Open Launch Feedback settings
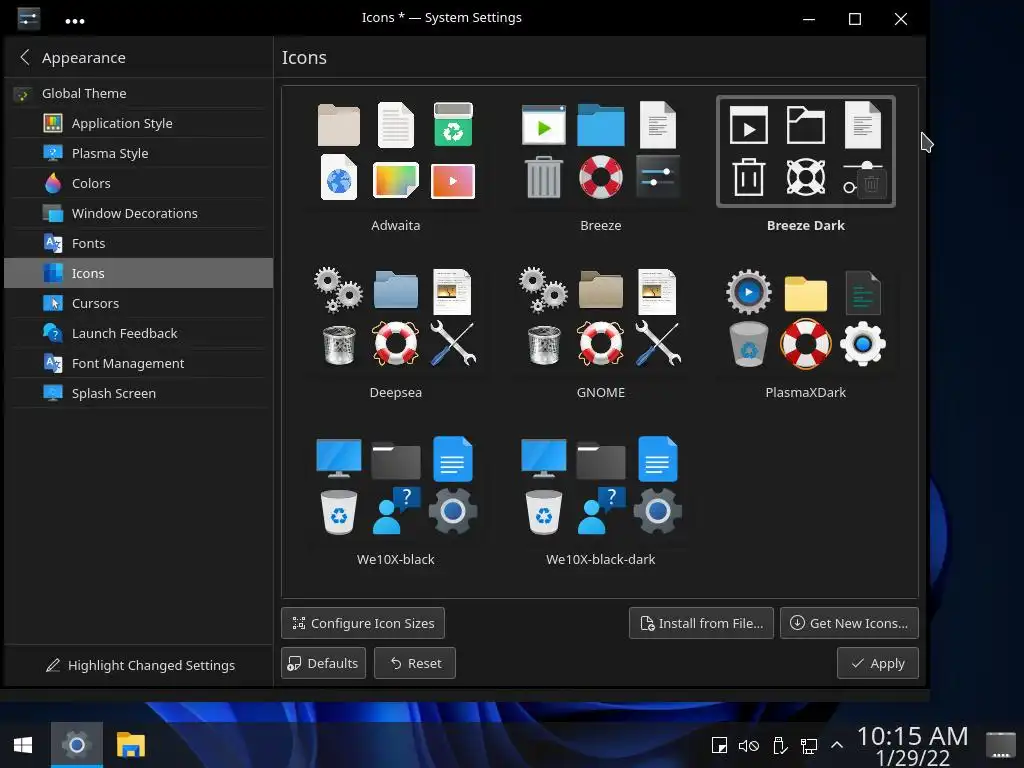The height and width of the screenshot is (768, 1024). pyautogui.click(x=138, y=334)
